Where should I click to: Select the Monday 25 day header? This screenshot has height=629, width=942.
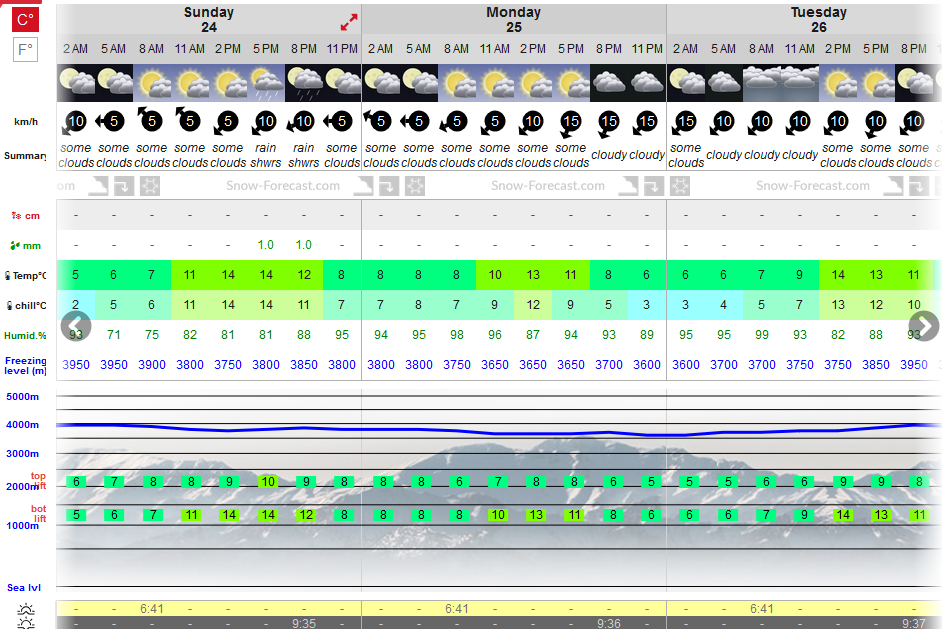click(514, 20)
